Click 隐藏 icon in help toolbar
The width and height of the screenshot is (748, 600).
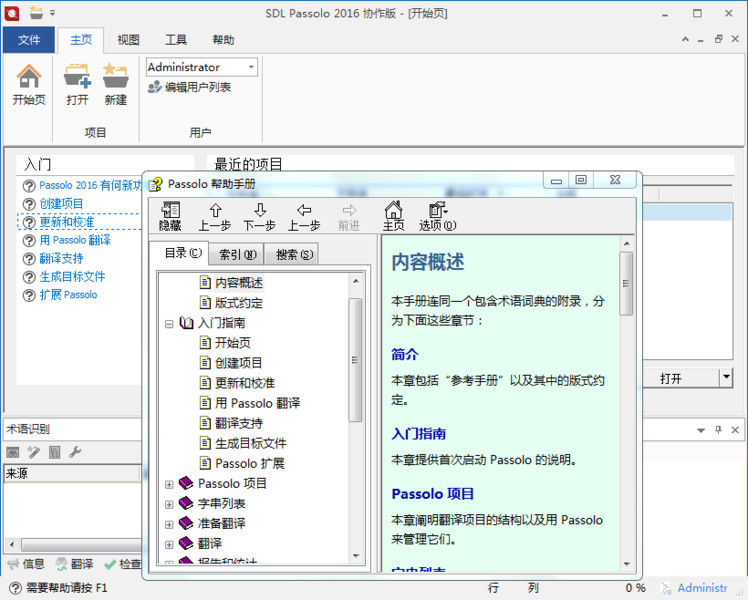[x=170, y=210]
